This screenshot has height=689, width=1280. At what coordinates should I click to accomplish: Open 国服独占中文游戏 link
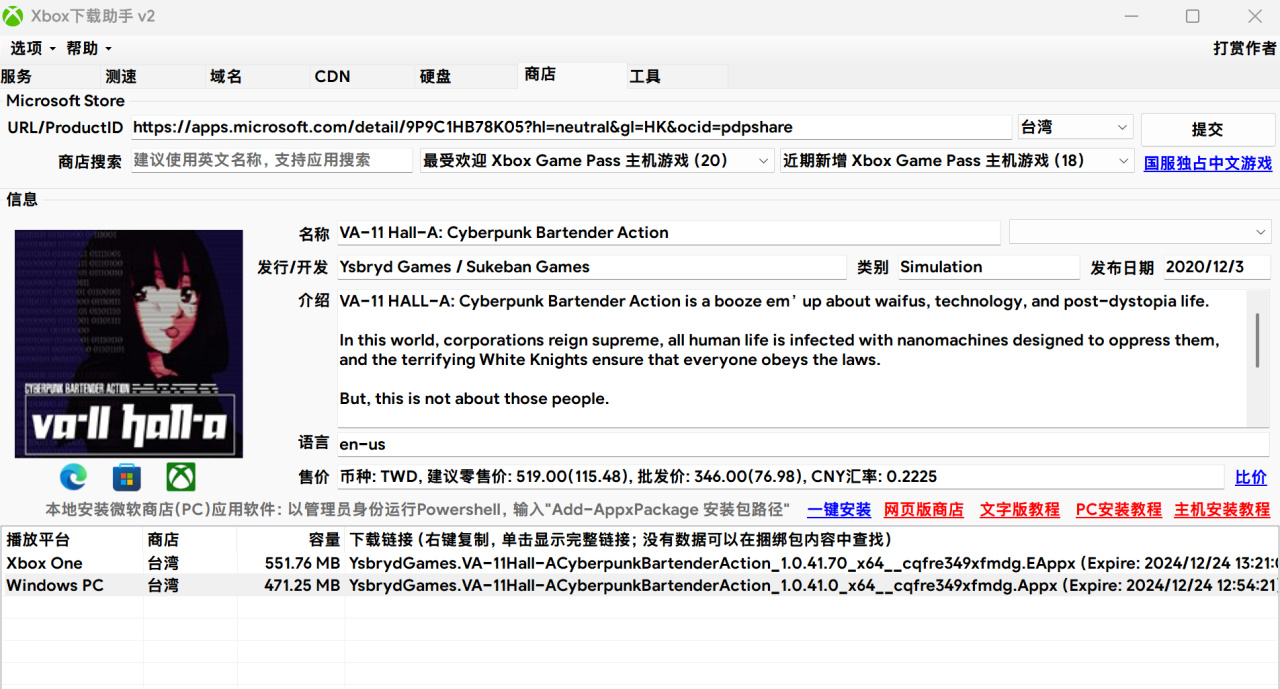point(1208,163)
